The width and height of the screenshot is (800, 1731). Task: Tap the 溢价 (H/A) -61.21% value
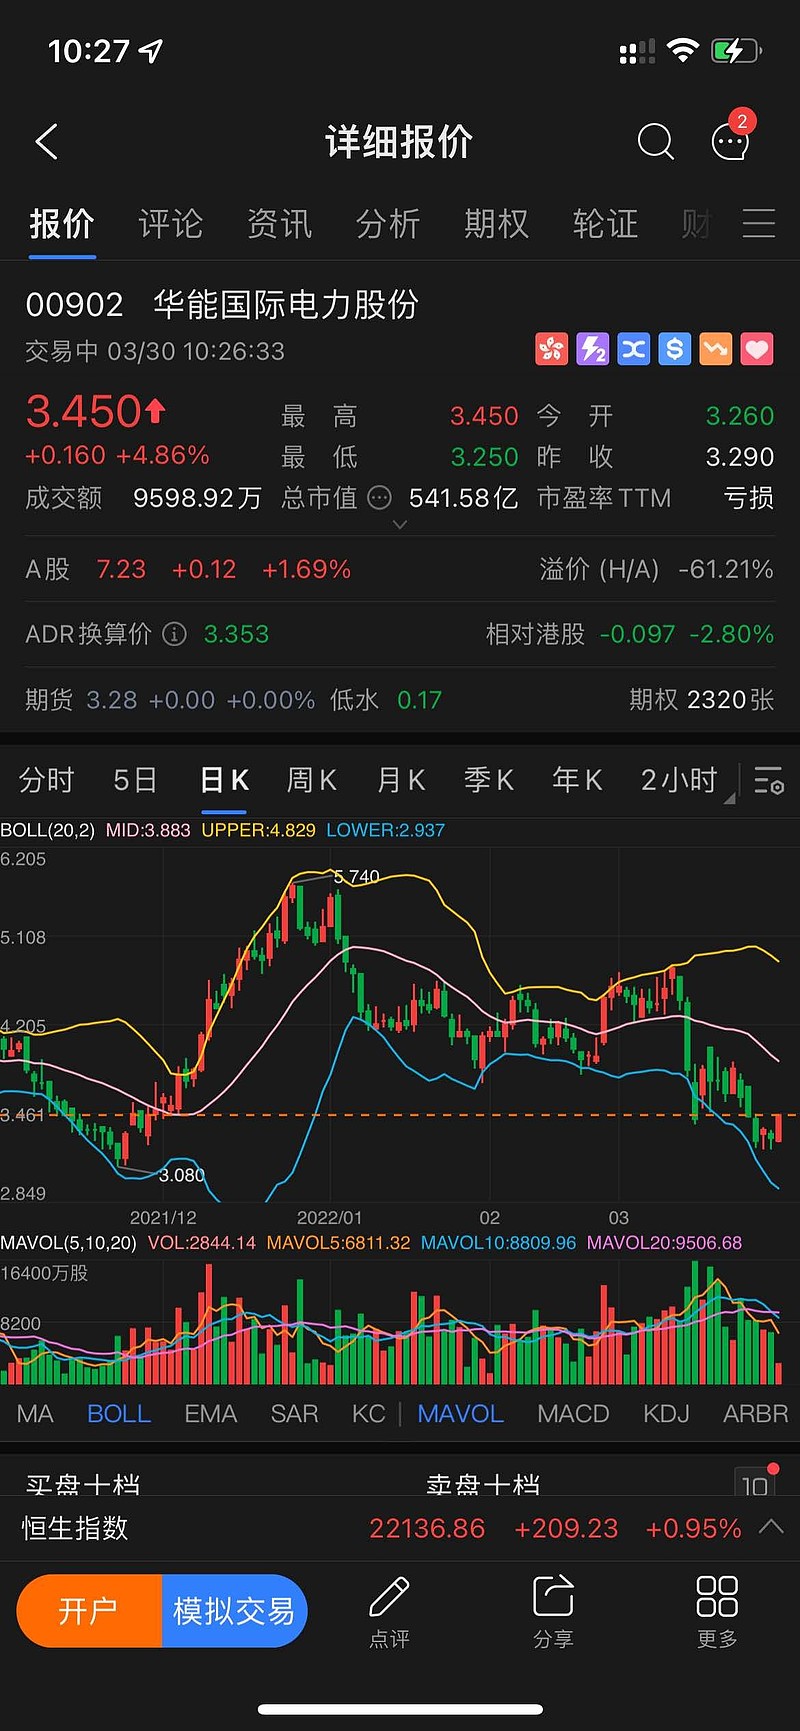656,569
